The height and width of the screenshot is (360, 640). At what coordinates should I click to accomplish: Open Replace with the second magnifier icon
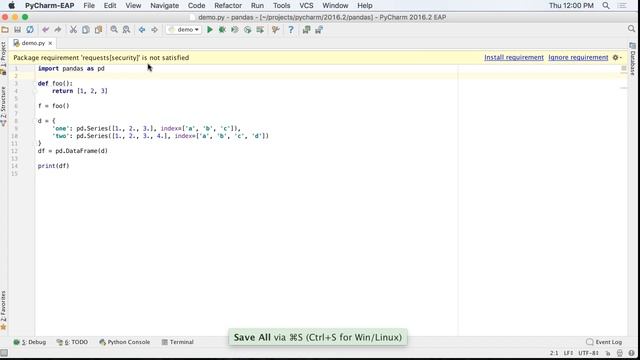(127, 30)
